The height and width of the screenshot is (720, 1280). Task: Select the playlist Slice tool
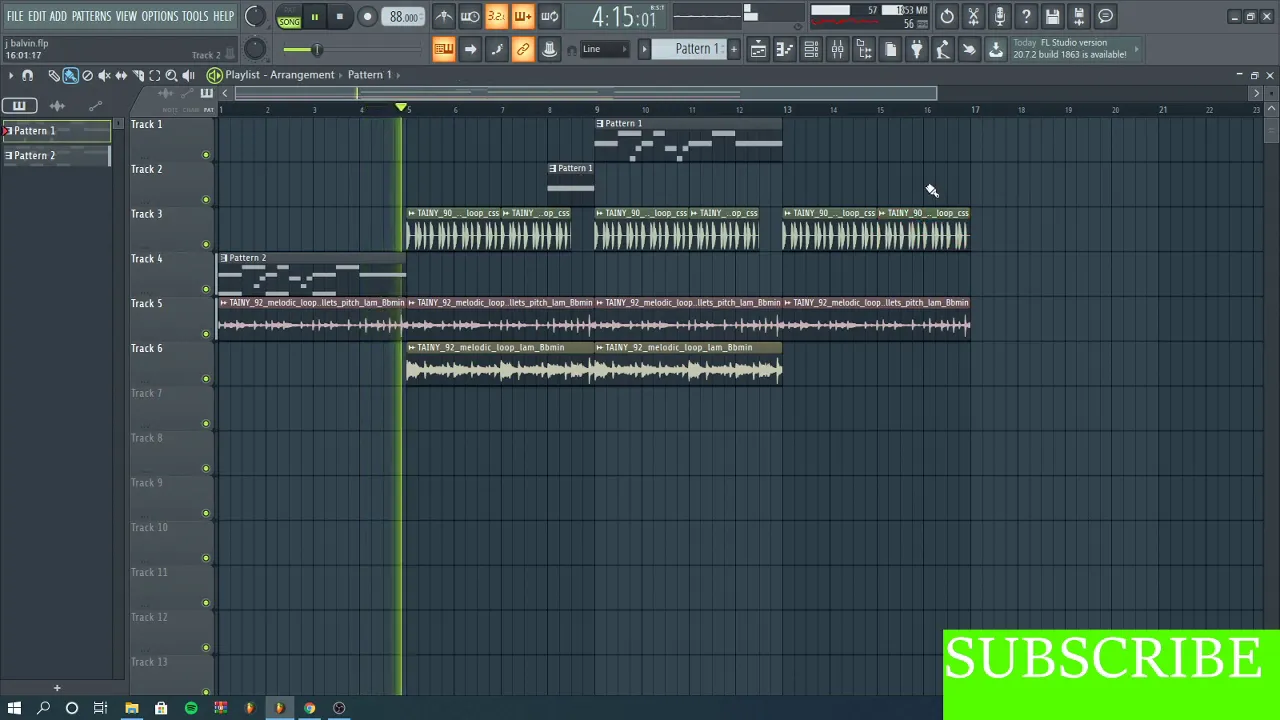click(138, 75)
